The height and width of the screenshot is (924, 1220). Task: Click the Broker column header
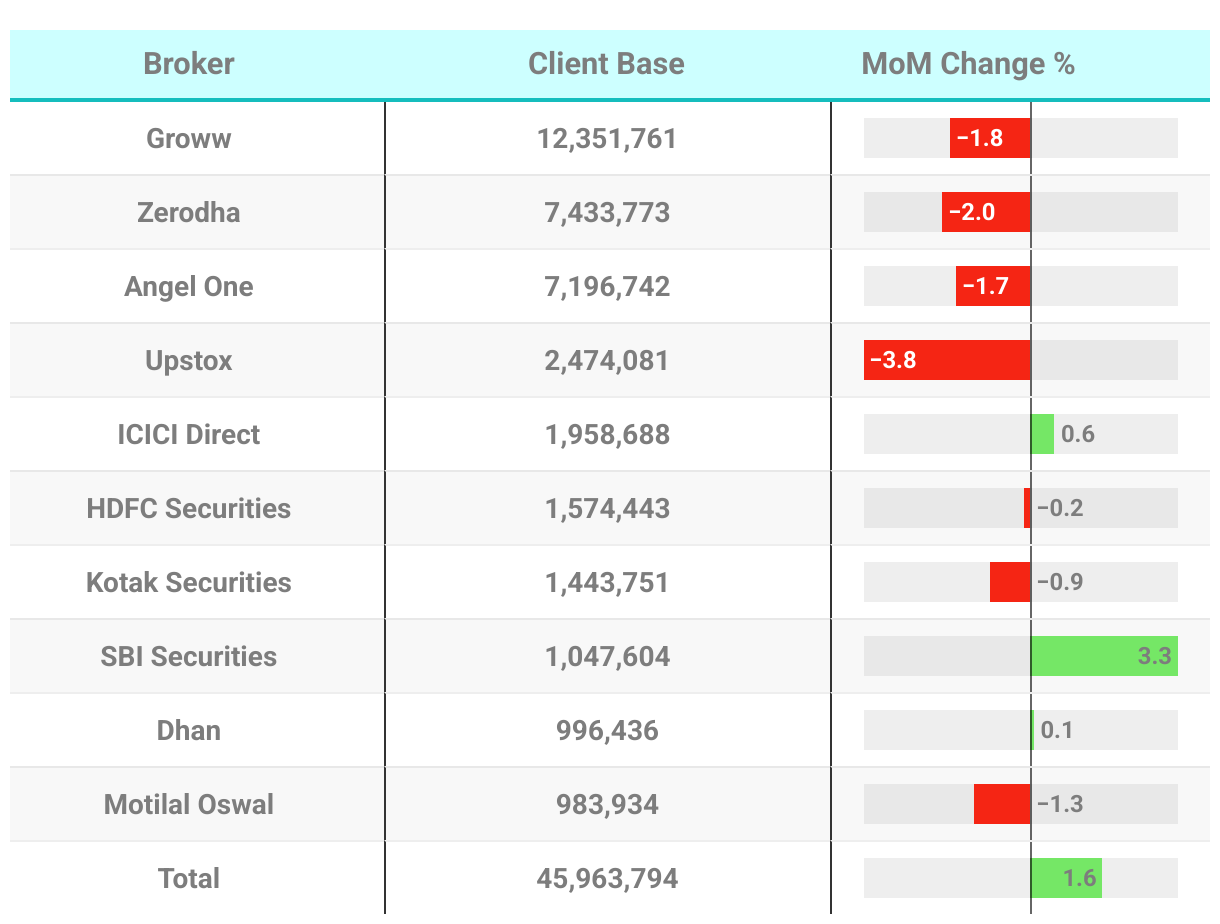point(189,64)
